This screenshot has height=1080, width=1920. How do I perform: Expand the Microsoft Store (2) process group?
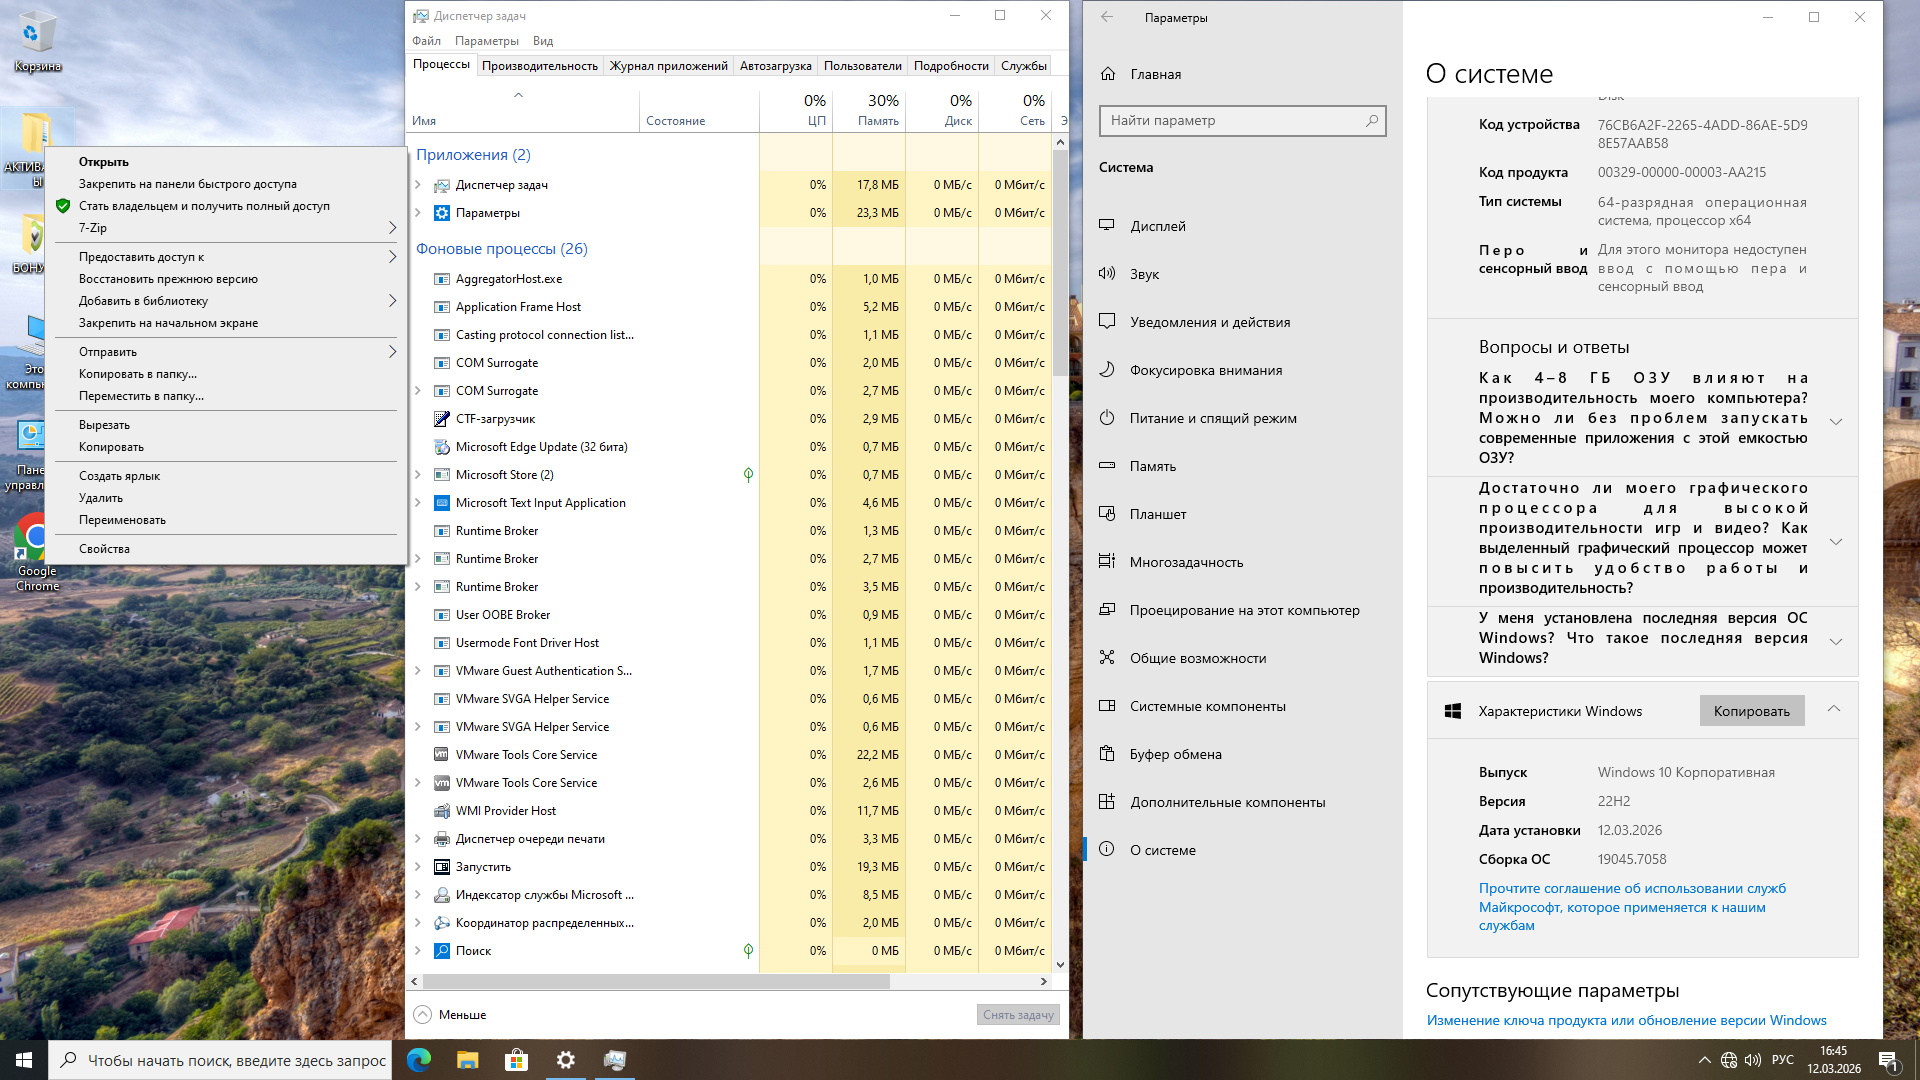tap(418, 475)
